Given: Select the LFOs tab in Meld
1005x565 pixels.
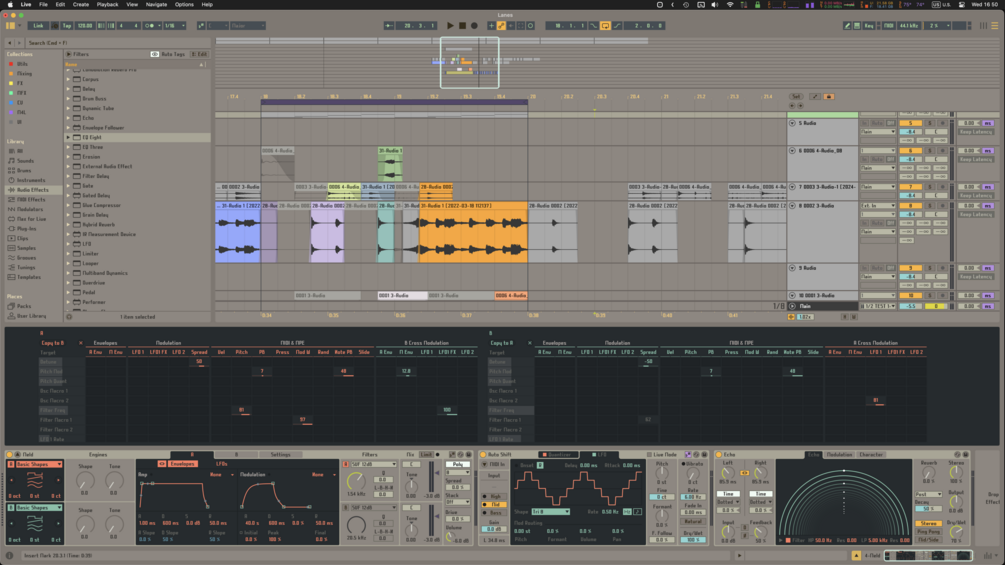Looking at the screenshot, I should [222, 464].
